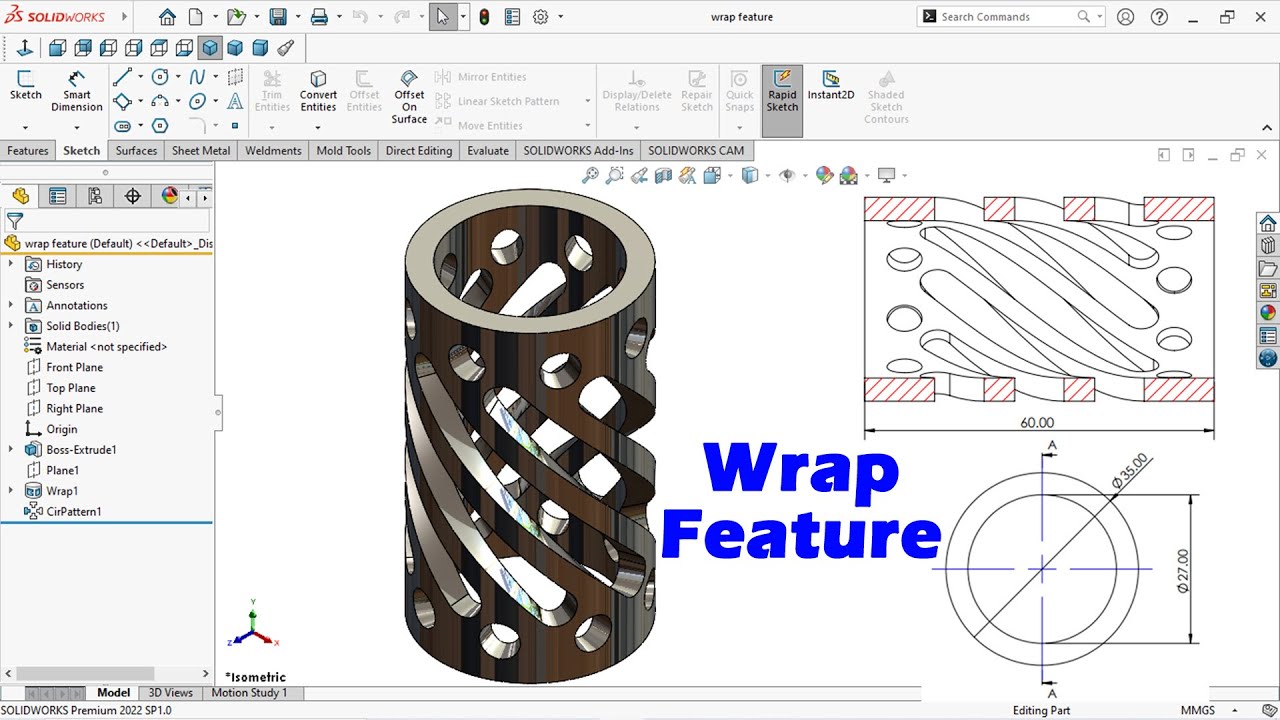Save the document with the floppy icon

[x=278, y=17]
